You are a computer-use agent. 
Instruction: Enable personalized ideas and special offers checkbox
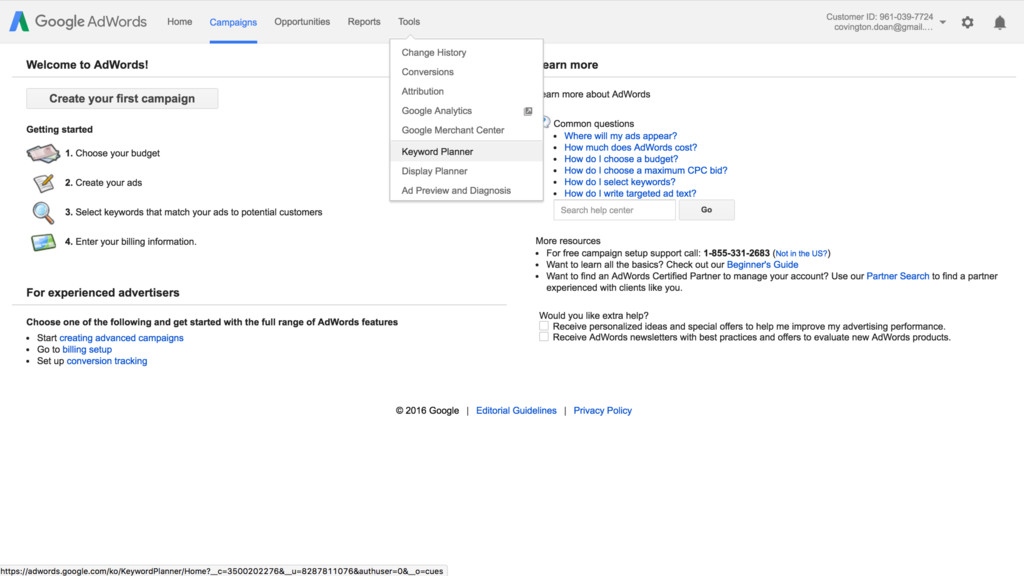543,326
